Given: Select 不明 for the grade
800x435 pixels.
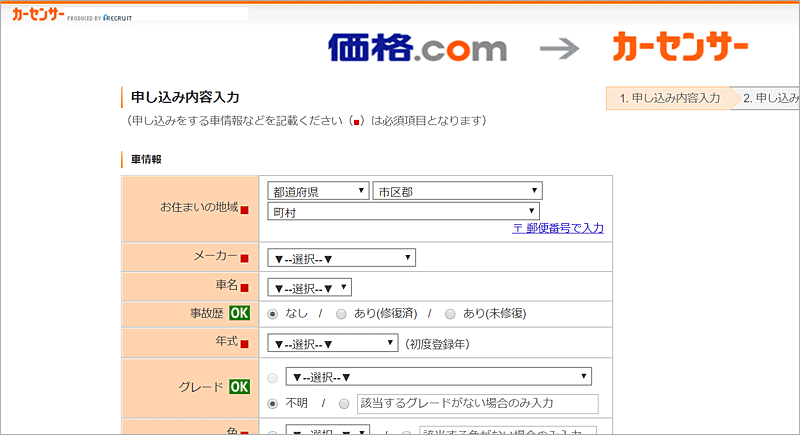Looking at the screenshot, I should 275,404.
